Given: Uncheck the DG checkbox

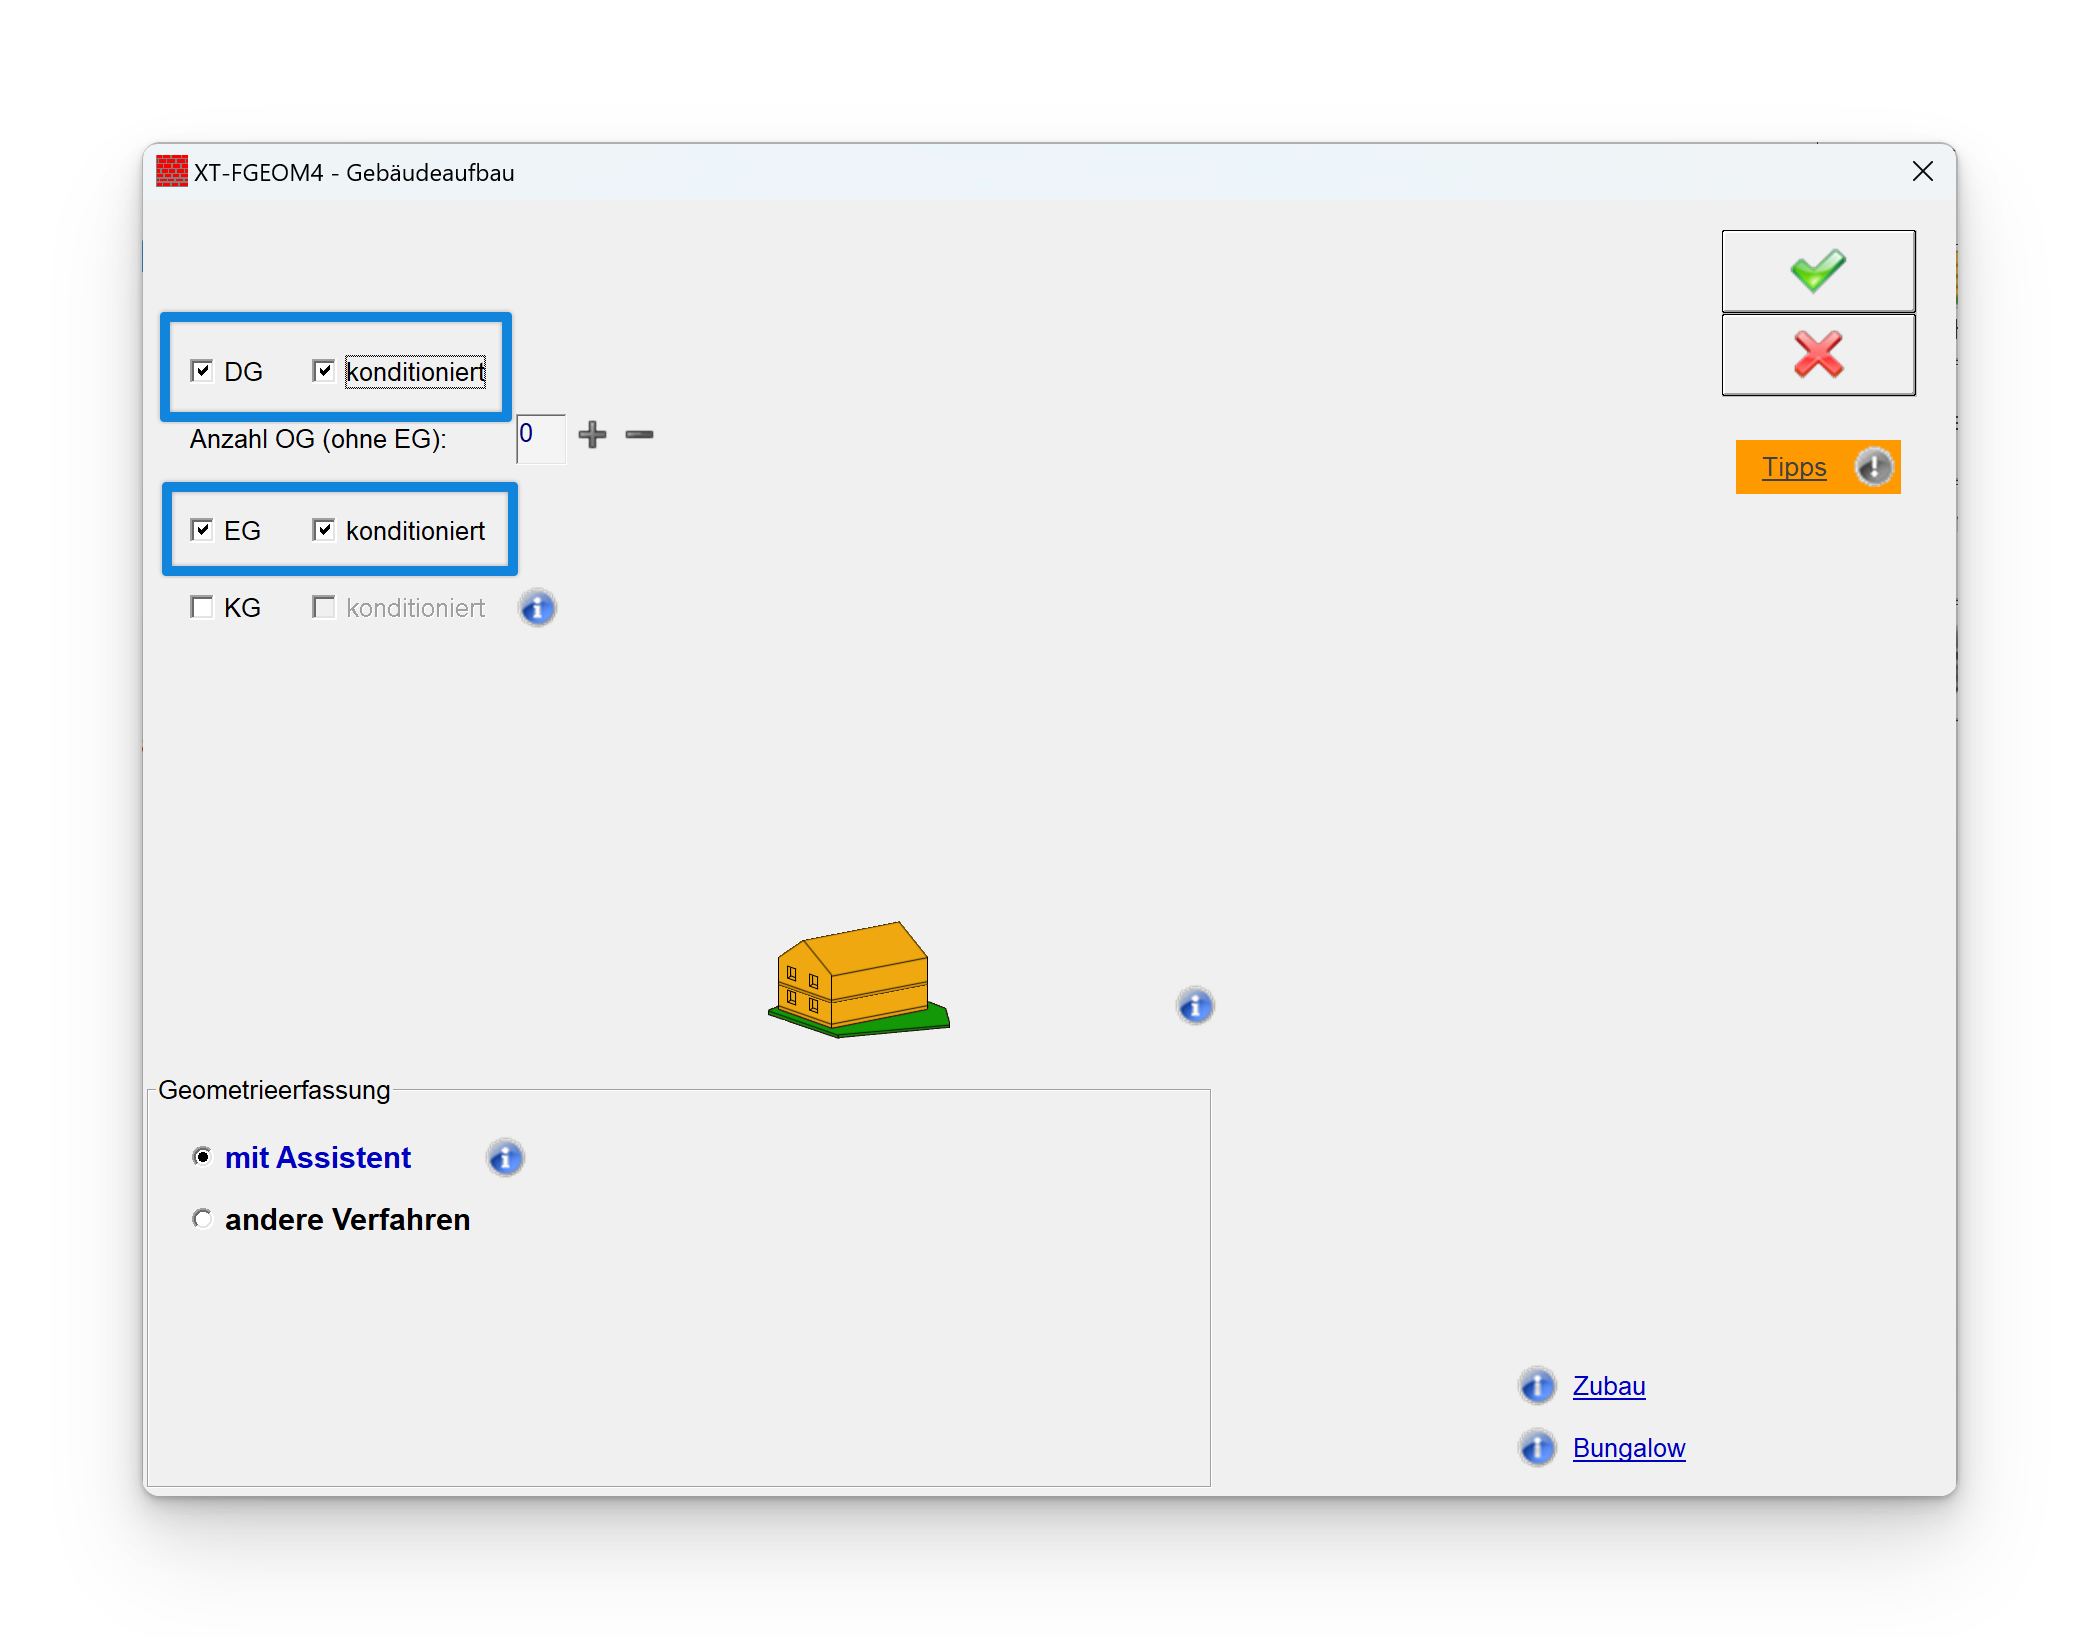Looking at the screenshot, I should 202,371.
